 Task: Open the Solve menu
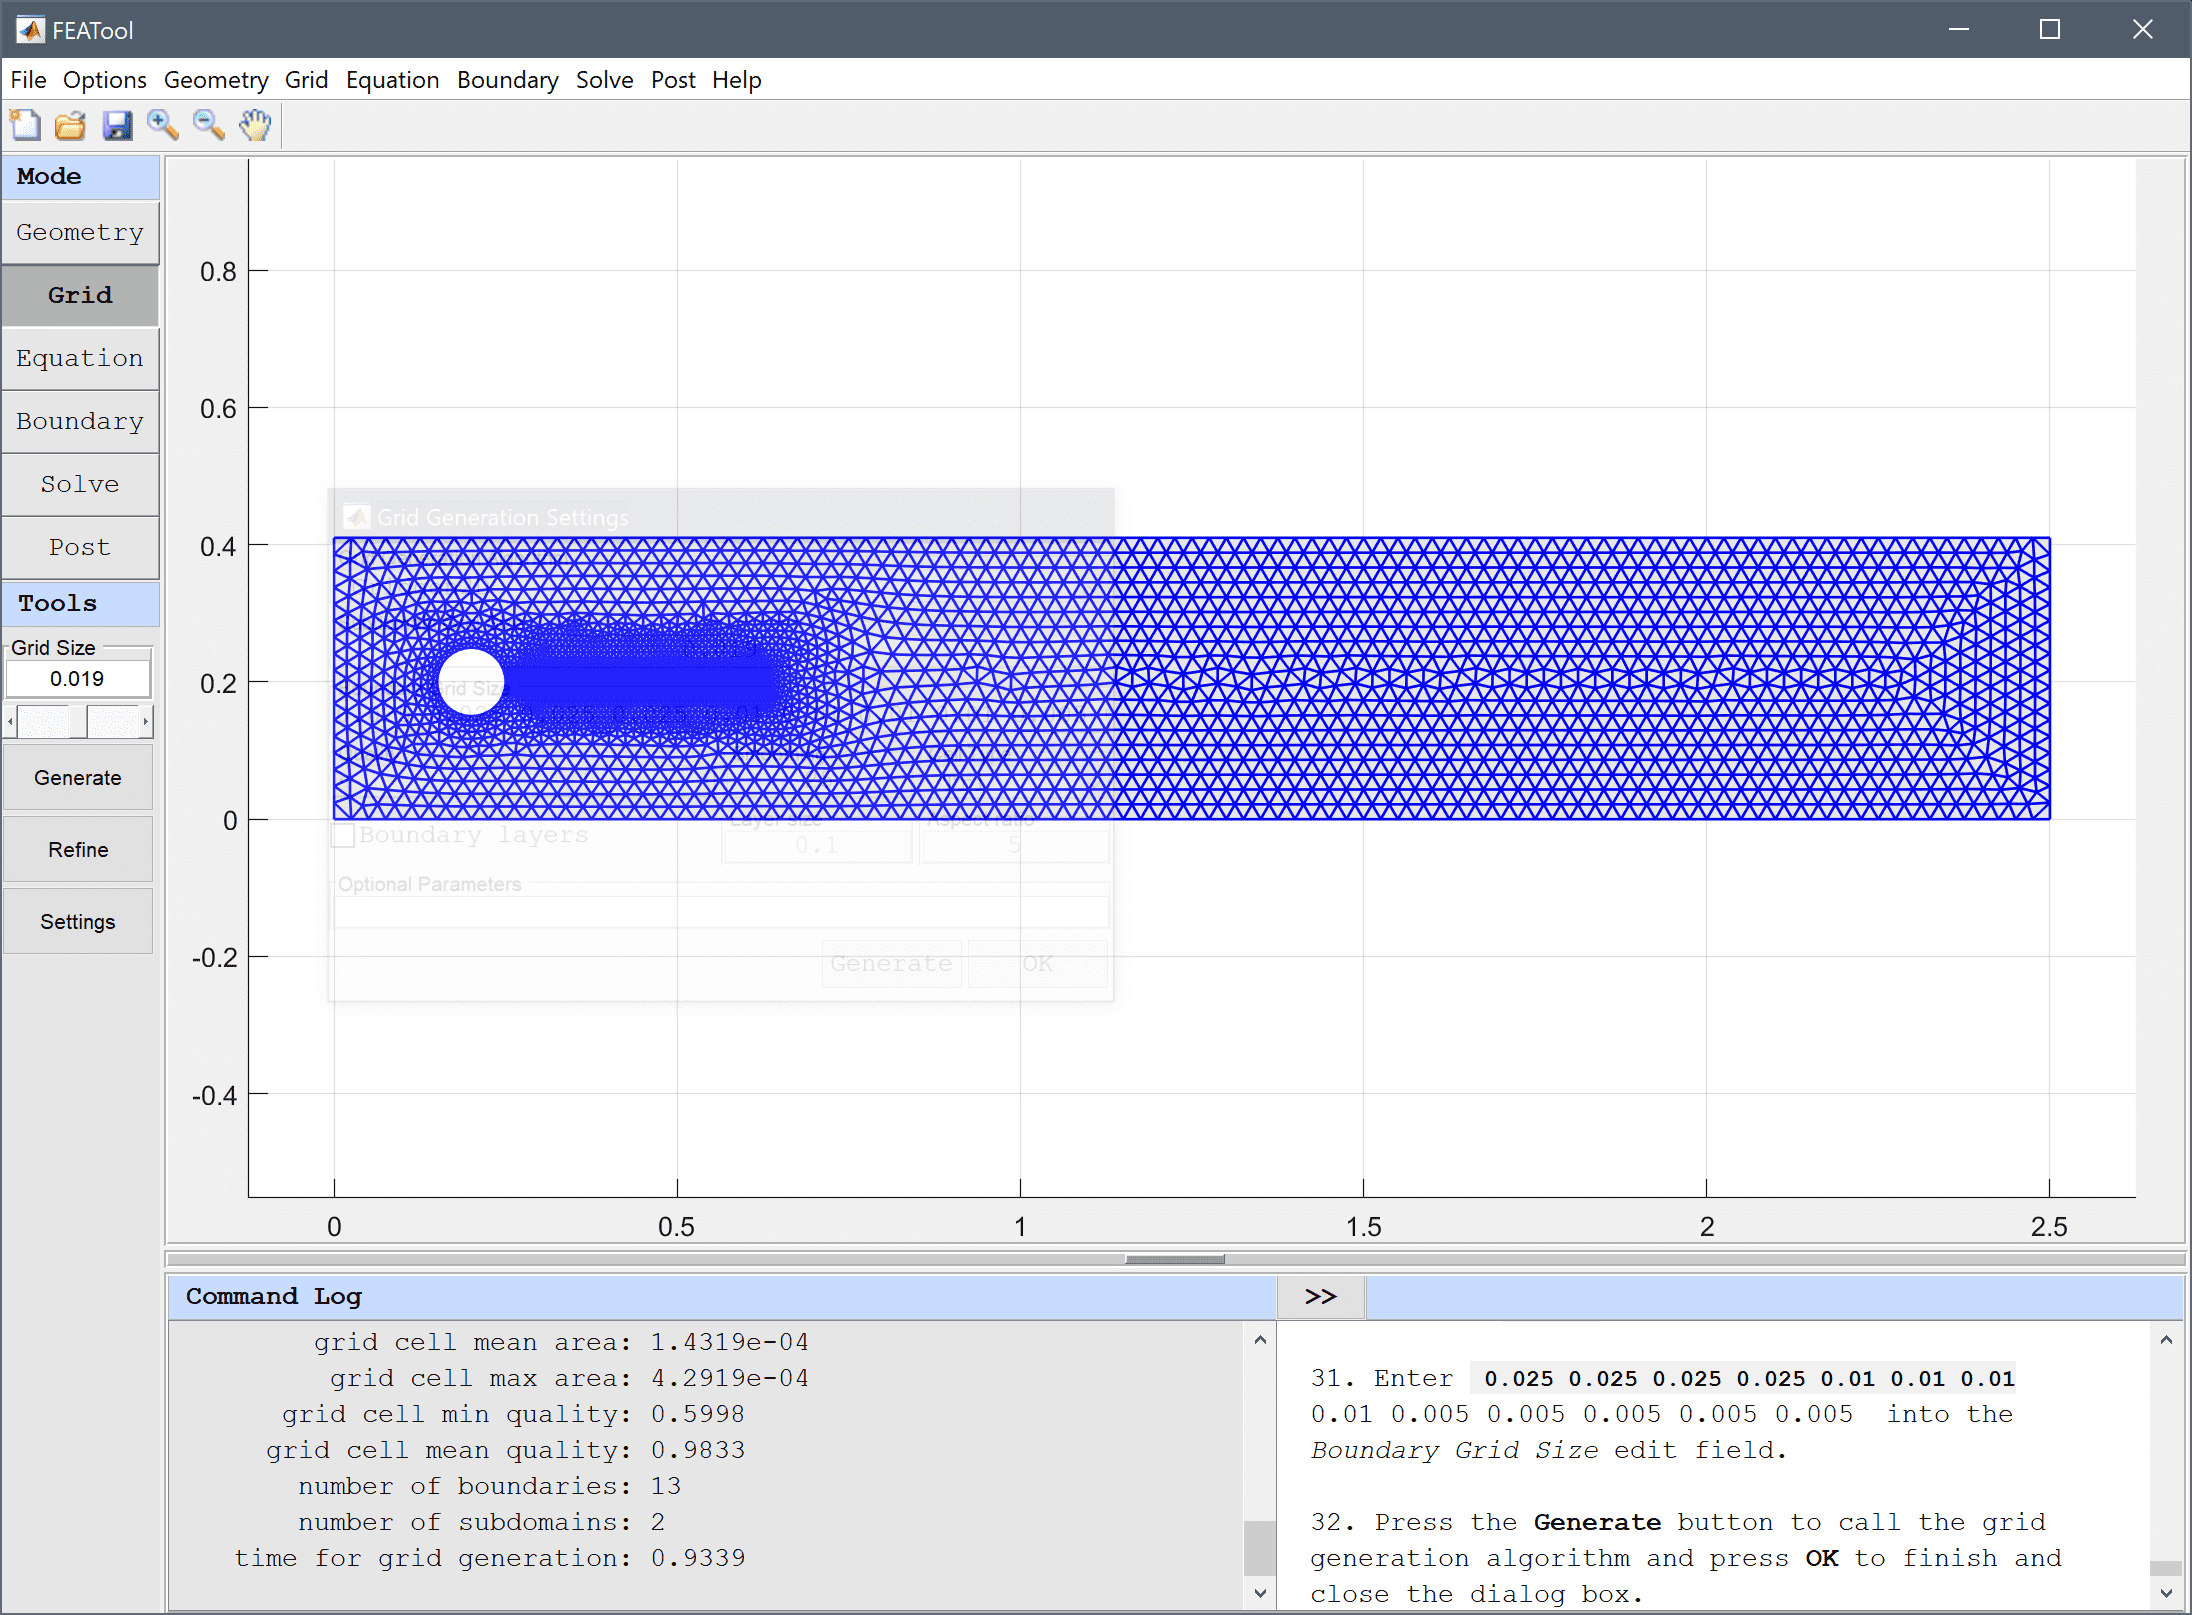pos(604,80)
